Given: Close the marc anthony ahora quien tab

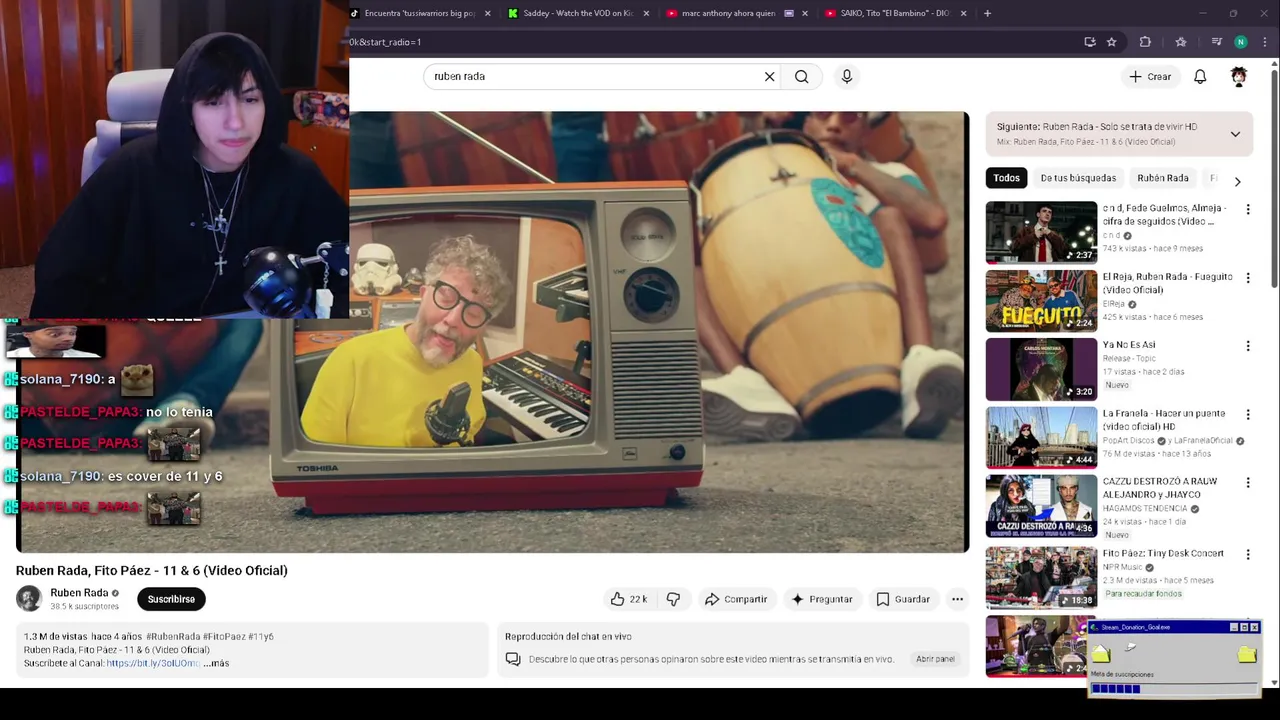Looking at the screenshot, I should [x=804, y=13].
